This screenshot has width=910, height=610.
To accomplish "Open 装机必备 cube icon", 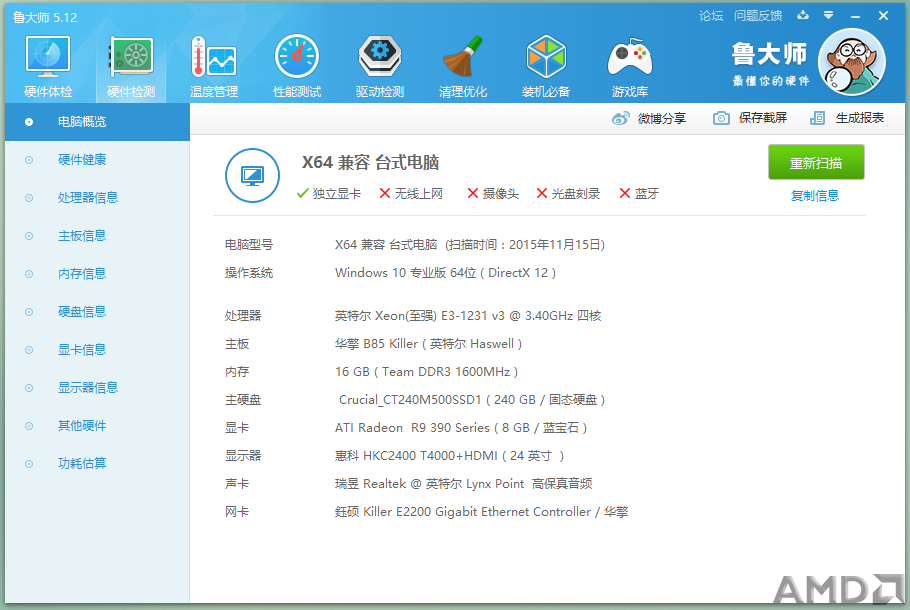I will [x=546, y=56].
